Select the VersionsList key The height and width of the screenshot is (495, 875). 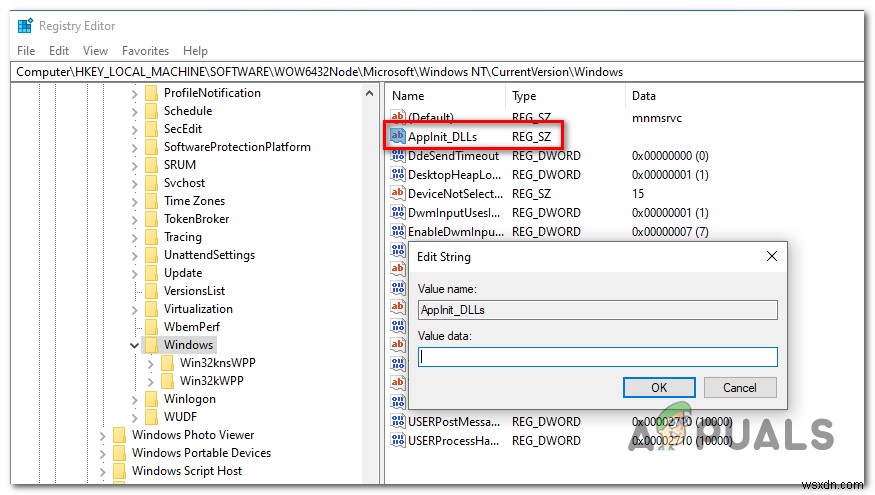point(194,291)
